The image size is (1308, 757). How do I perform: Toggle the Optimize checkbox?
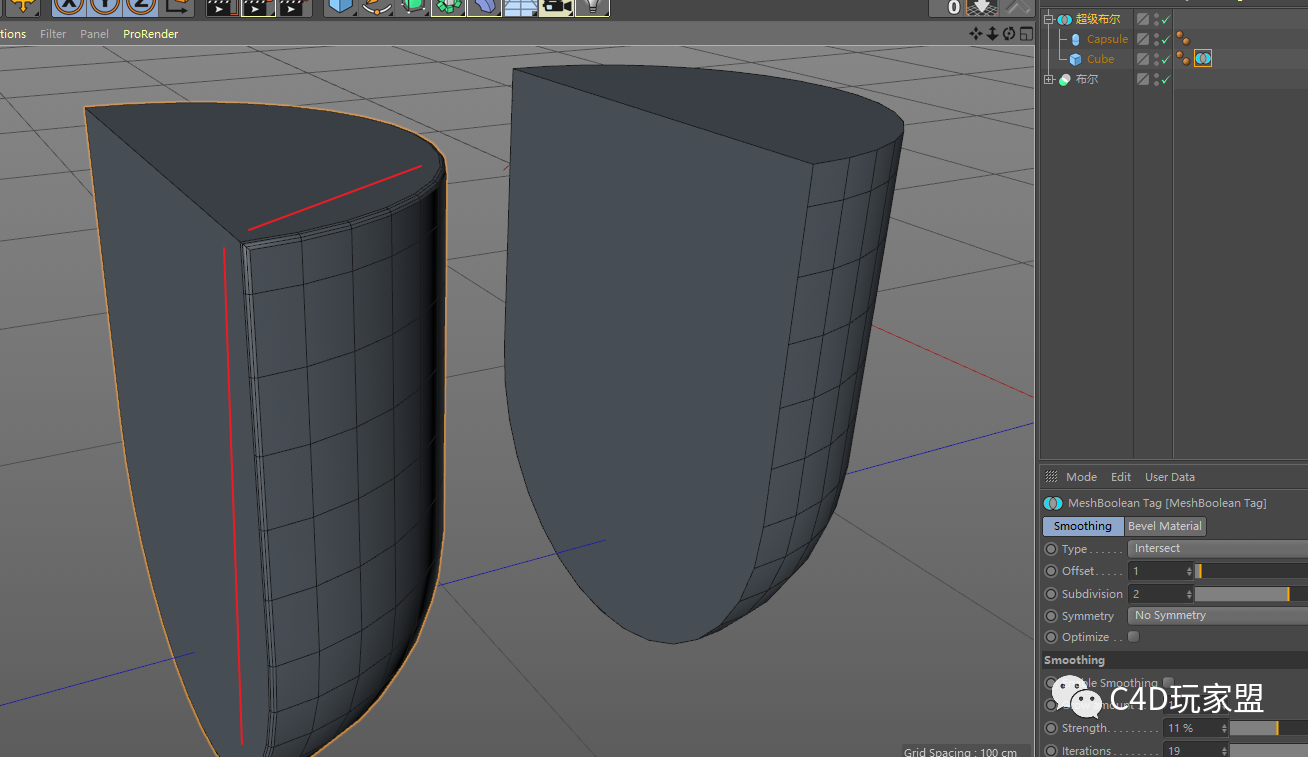[1133, 637]
